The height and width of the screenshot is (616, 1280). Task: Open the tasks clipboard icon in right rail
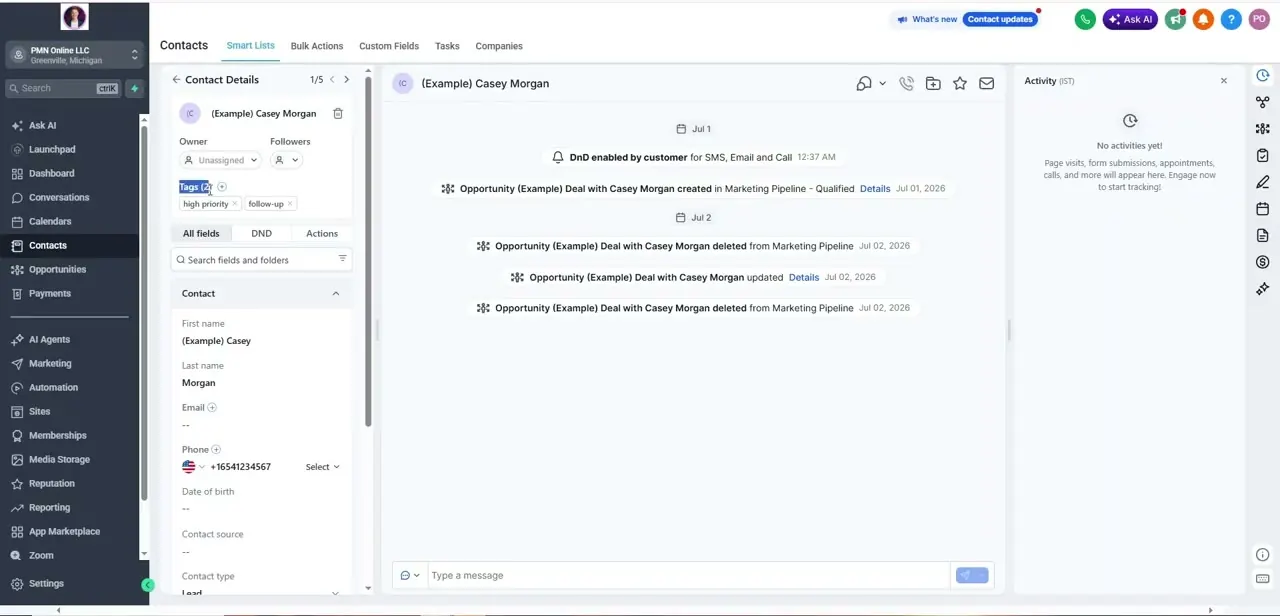pyautogui.click(x=1263, y=156)
